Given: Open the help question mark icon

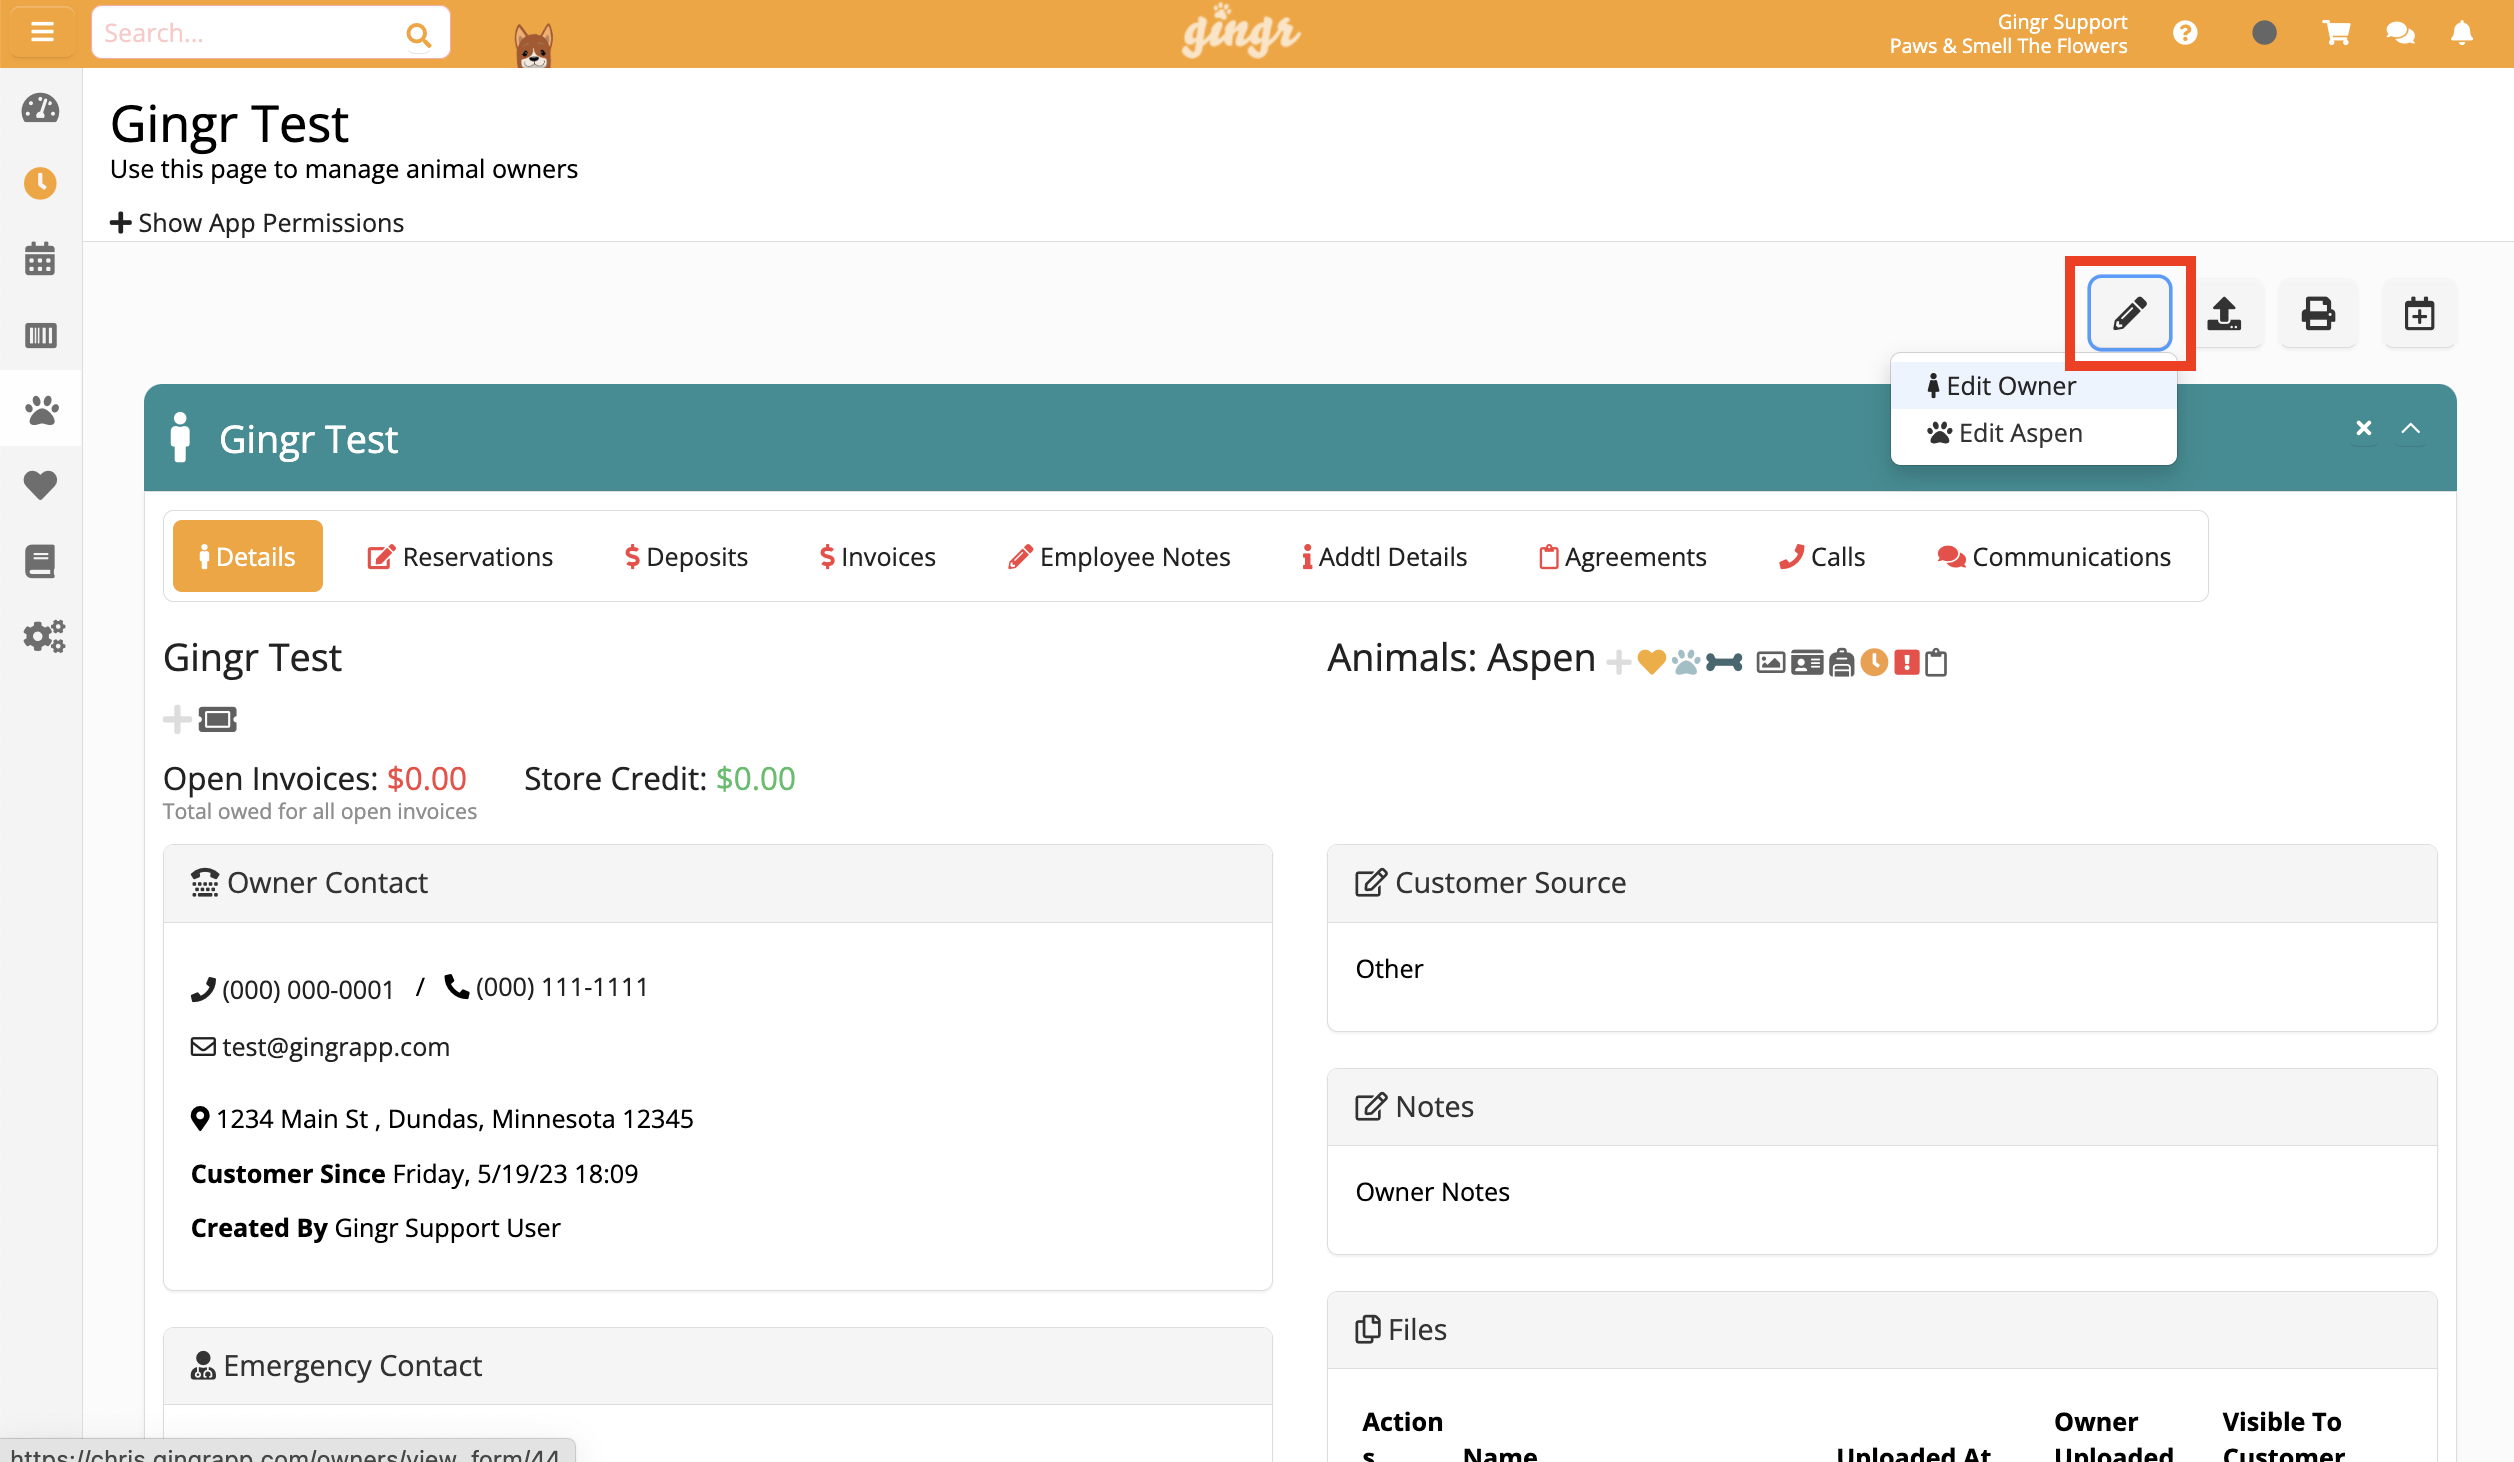Looking at the screenshot, I should [2185, 33].
